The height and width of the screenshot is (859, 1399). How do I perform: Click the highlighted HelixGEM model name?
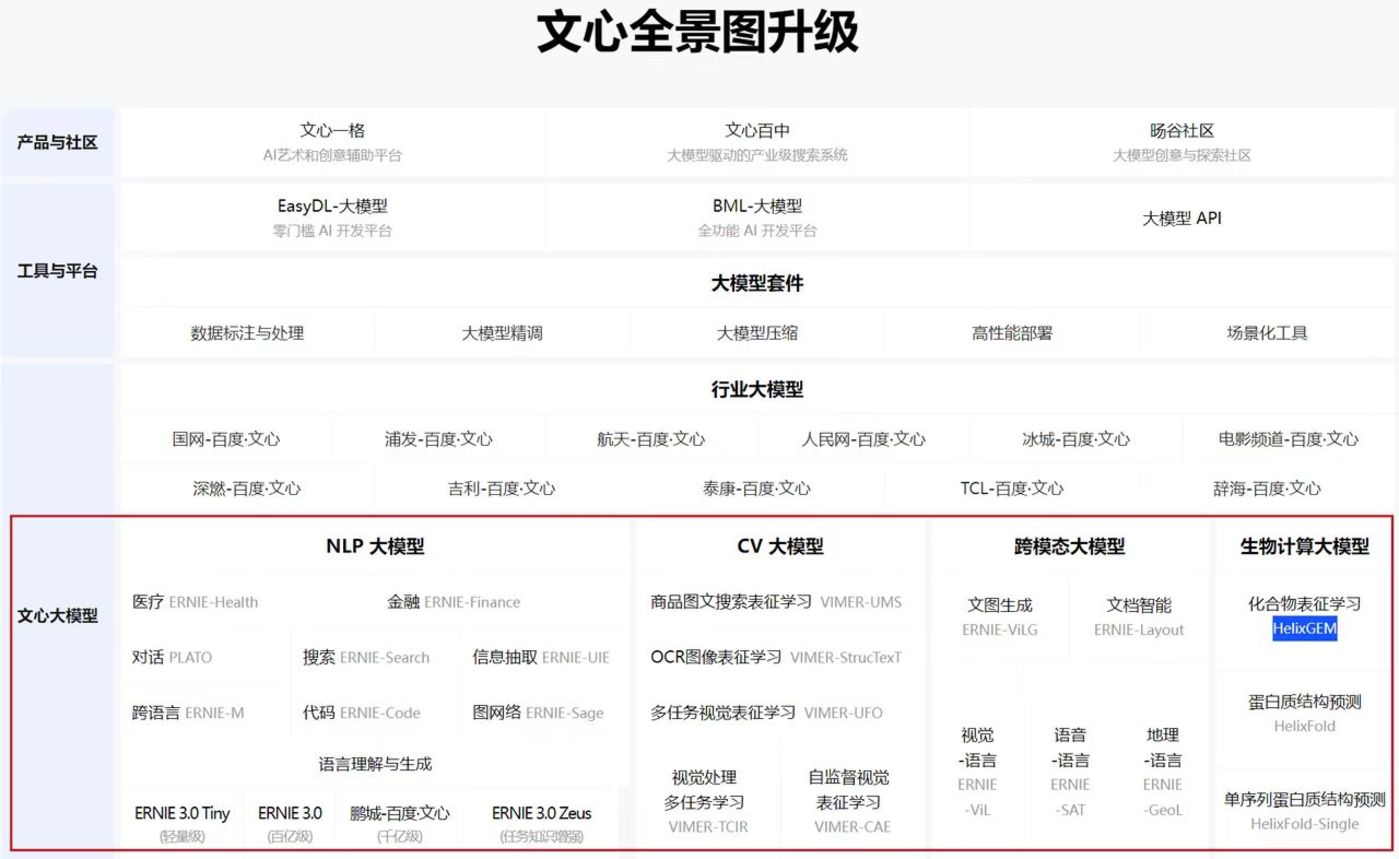coord(1303,629)
